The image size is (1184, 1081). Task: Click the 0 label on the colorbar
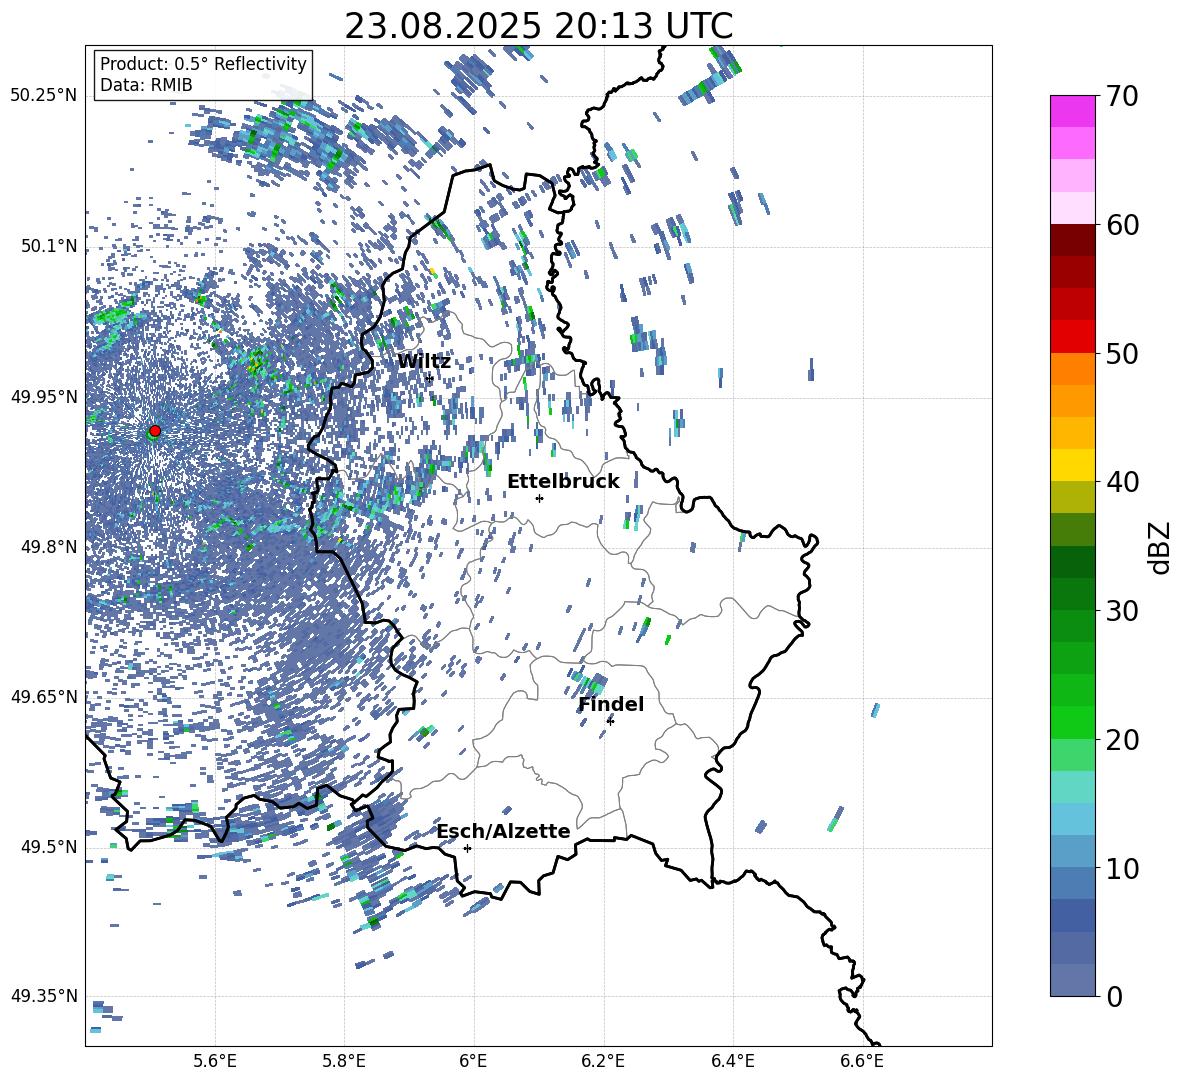pyautogui.click(x=1114, y=996)
